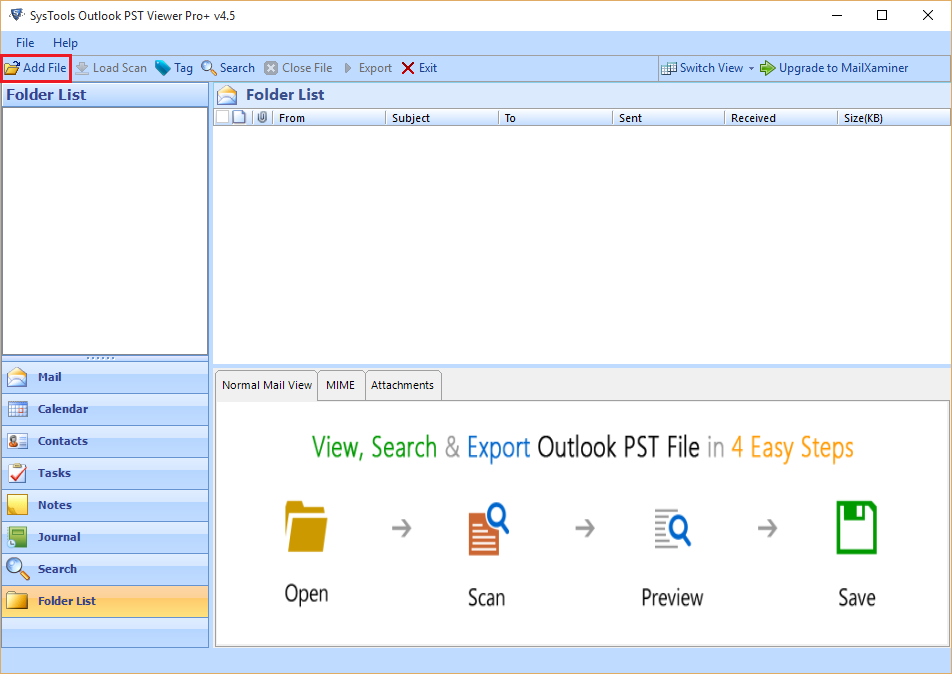Screen dimensions: 952x674
Task: Open the Help menu
Action: (65, 43)
